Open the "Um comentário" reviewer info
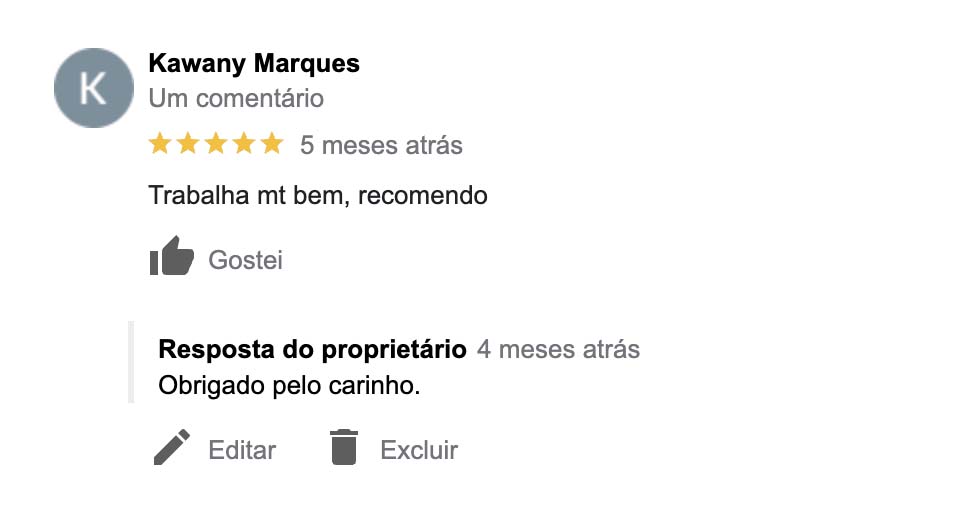978x506 pixels. click(236, 98)
